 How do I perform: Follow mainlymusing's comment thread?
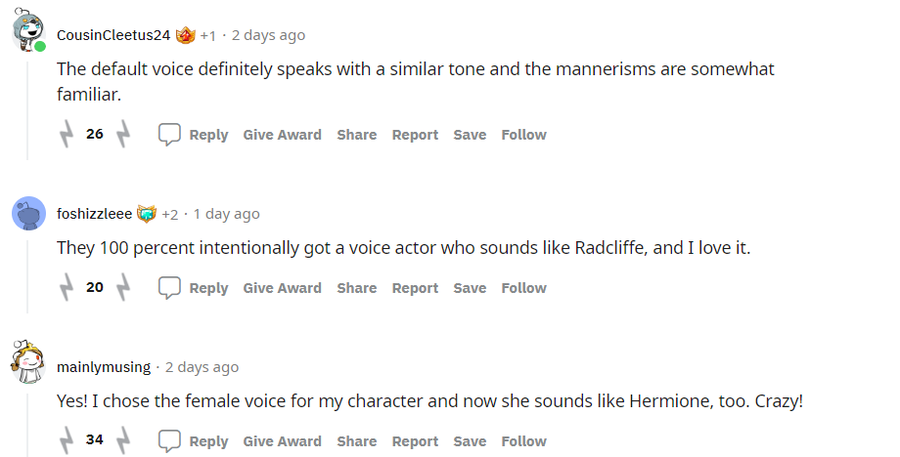524,440
